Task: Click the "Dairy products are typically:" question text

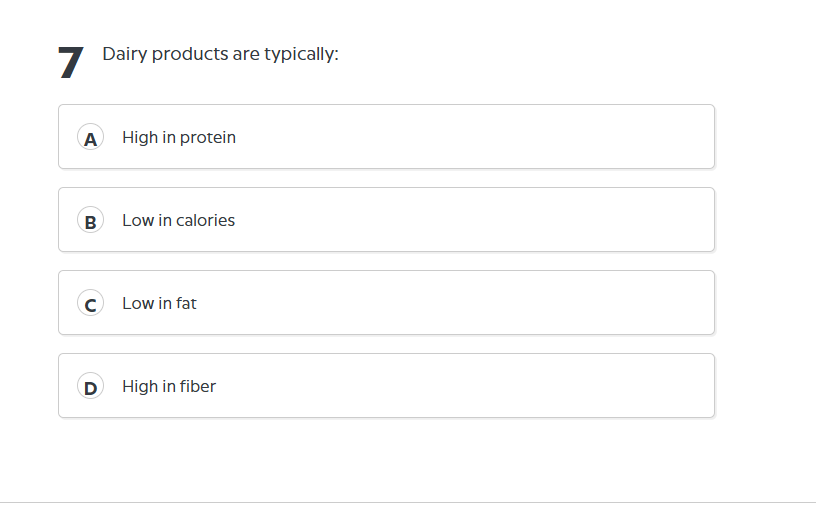Action: tap(220, 54)
